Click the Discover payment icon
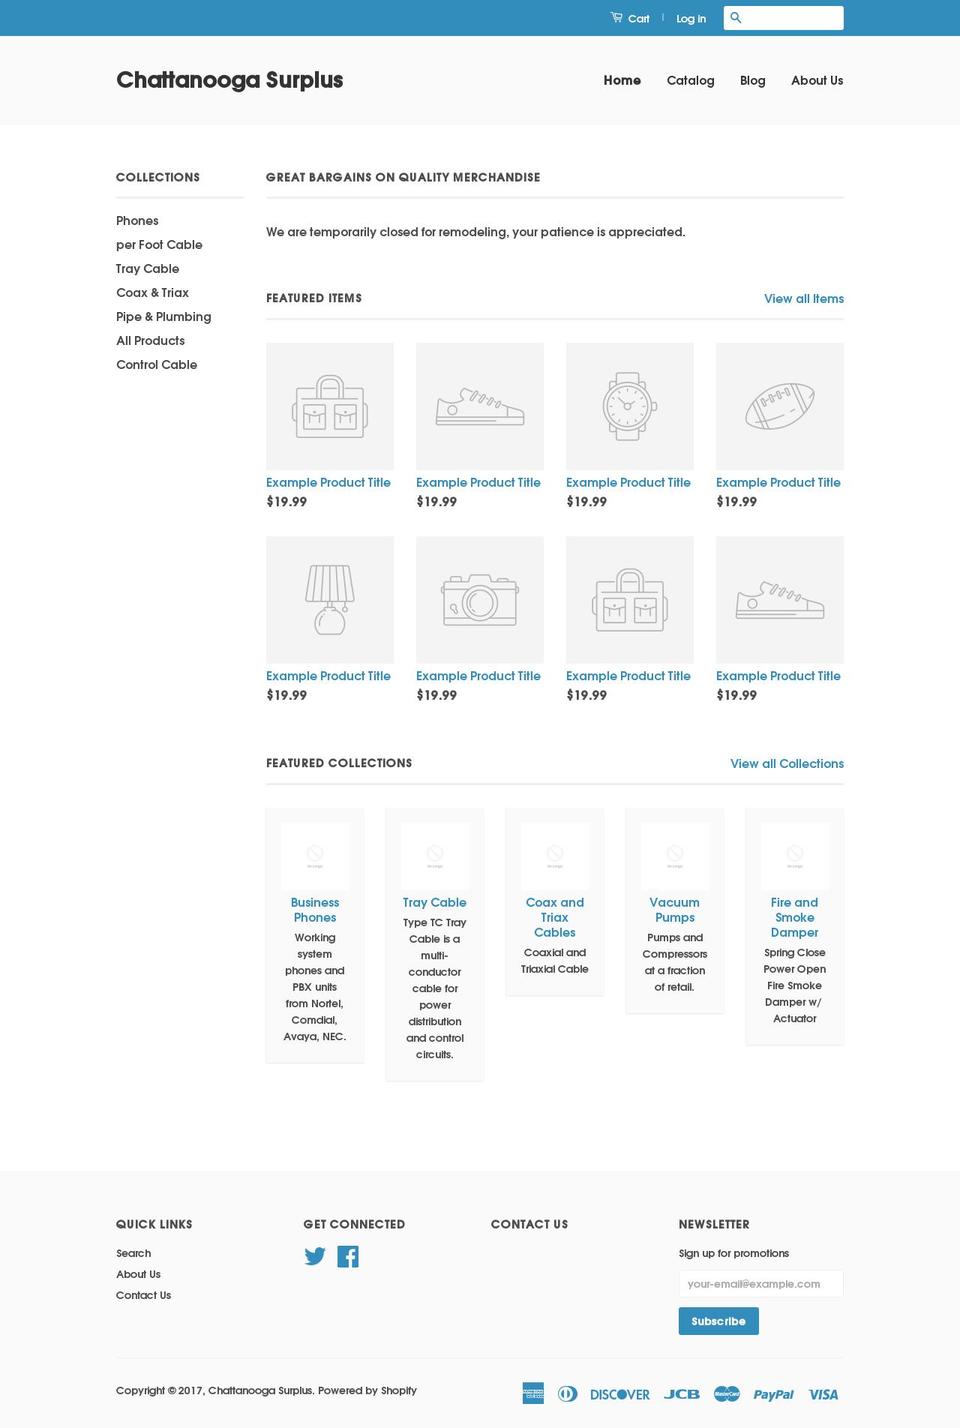 620,1393
